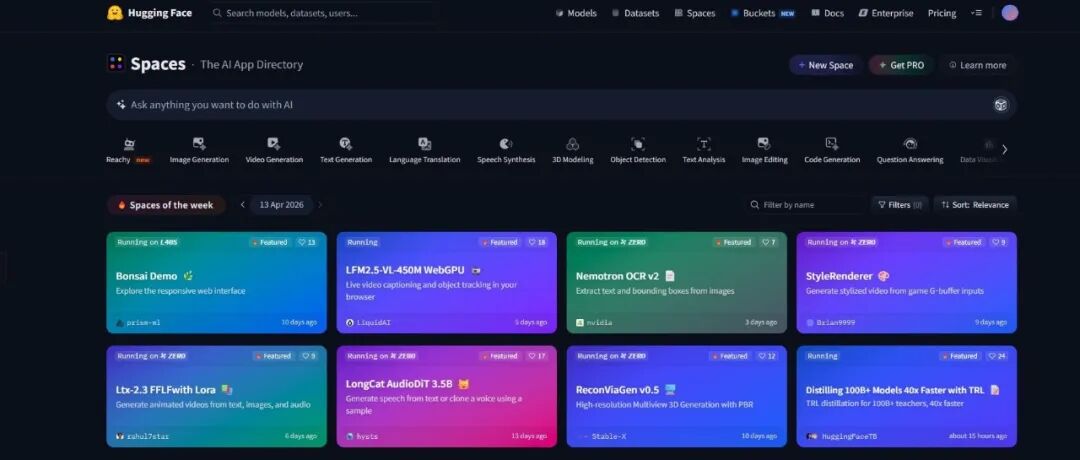Go to next week with right chevron
The image size is (1080, 460).
tap(320, 205)
